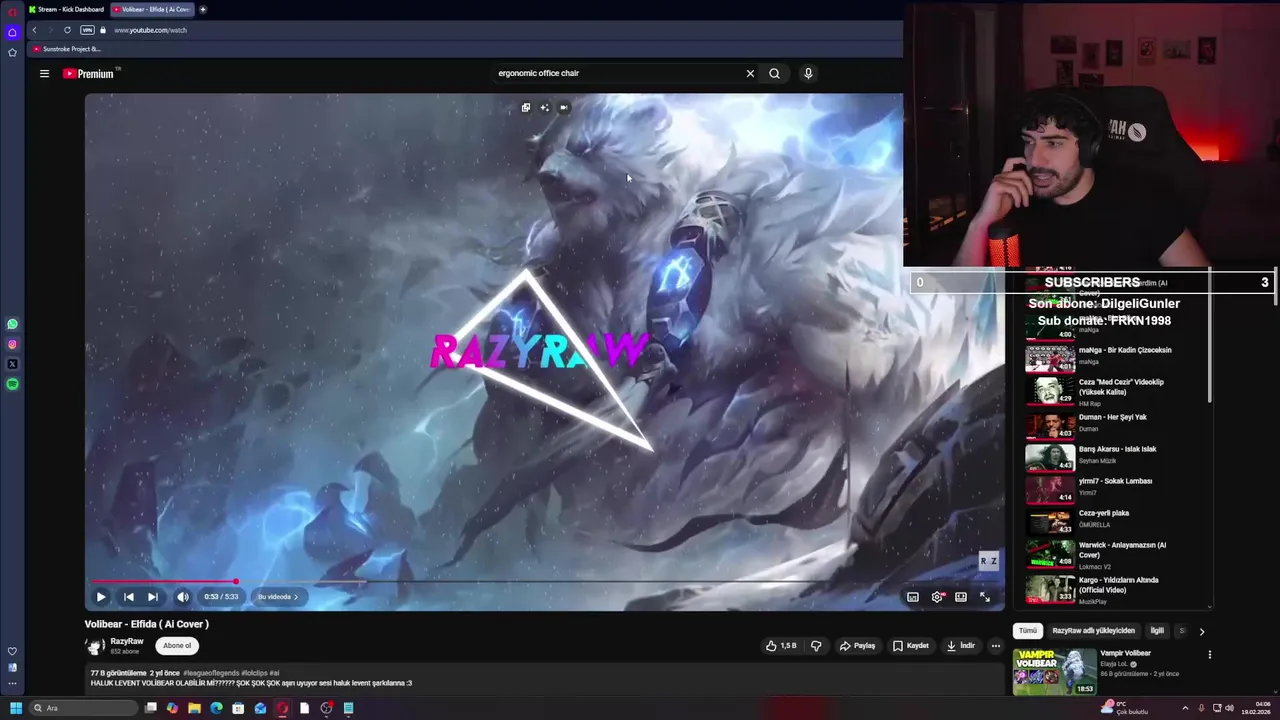Open the 'Sunstroke Project' bookmark
1280x720 pixels.
point(67,49)
